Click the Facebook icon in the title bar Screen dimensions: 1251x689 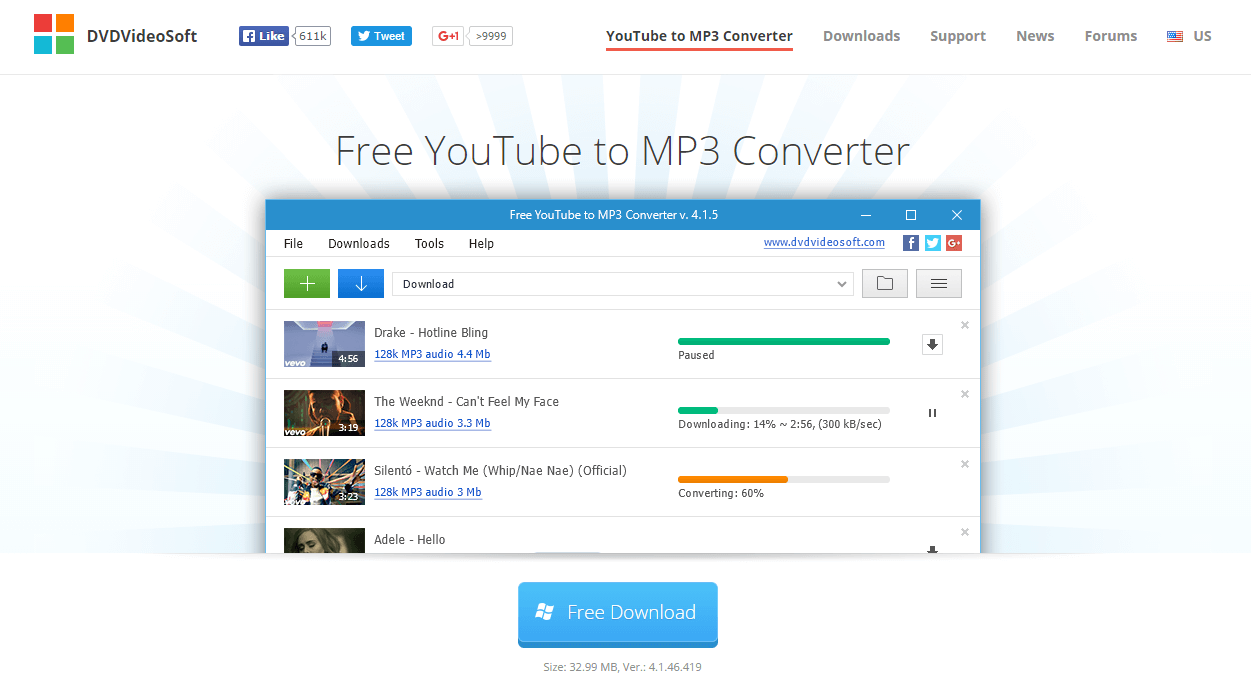tap(910, 242)
